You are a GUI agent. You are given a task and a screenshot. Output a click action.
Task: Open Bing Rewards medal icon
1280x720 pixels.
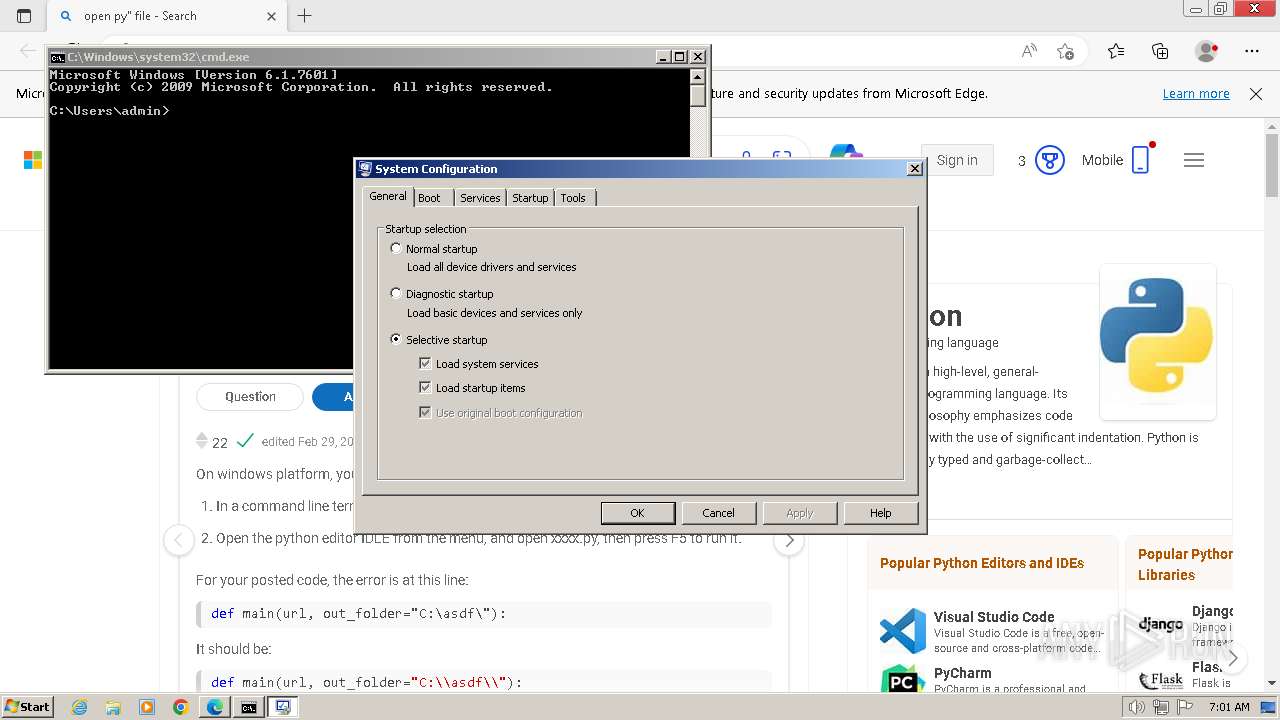[1049, 160]
